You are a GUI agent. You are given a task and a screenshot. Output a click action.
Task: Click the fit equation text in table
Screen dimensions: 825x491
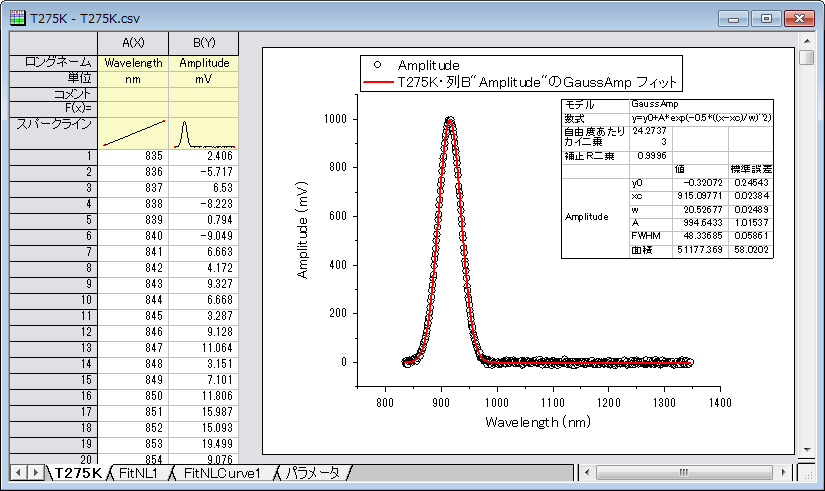point(701,118)
